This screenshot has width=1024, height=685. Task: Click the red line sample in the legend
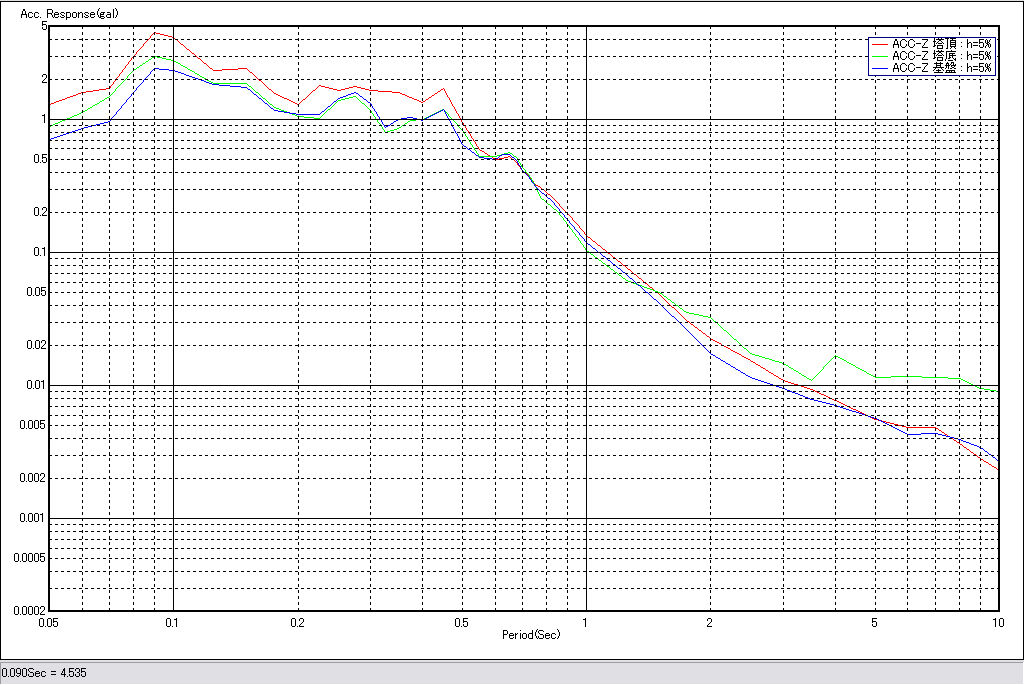[x=880, y=44]
